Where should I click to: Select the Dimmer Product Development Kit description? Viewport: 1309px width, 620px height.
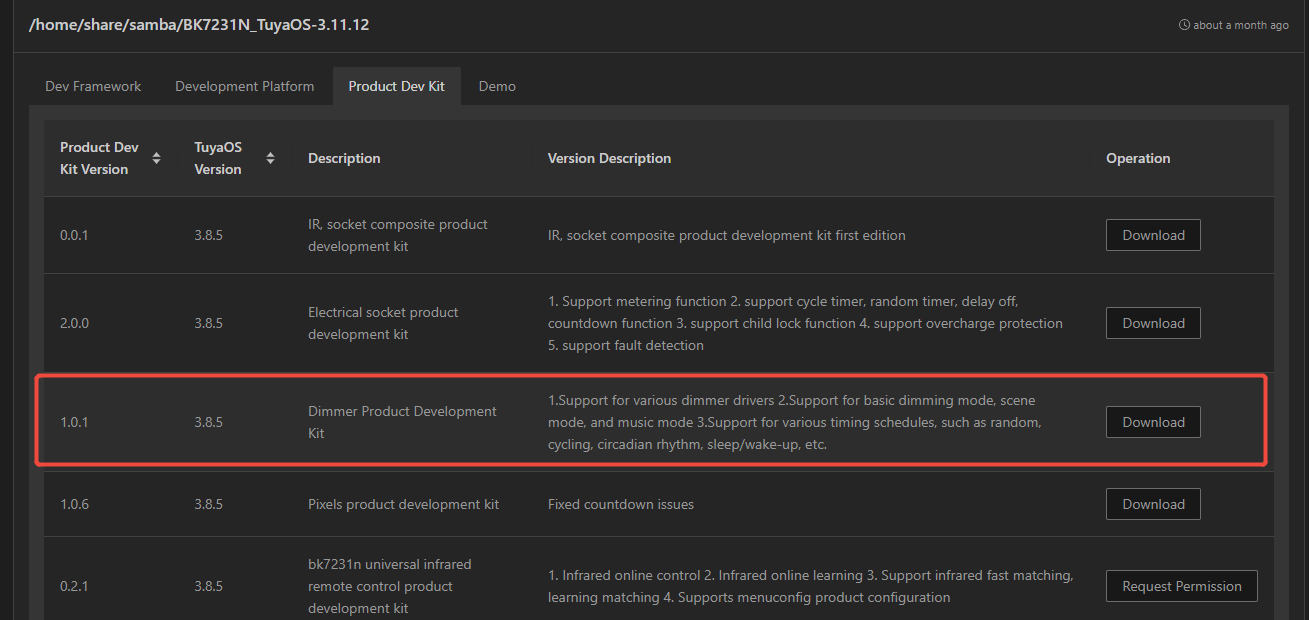tap(402, 422)
